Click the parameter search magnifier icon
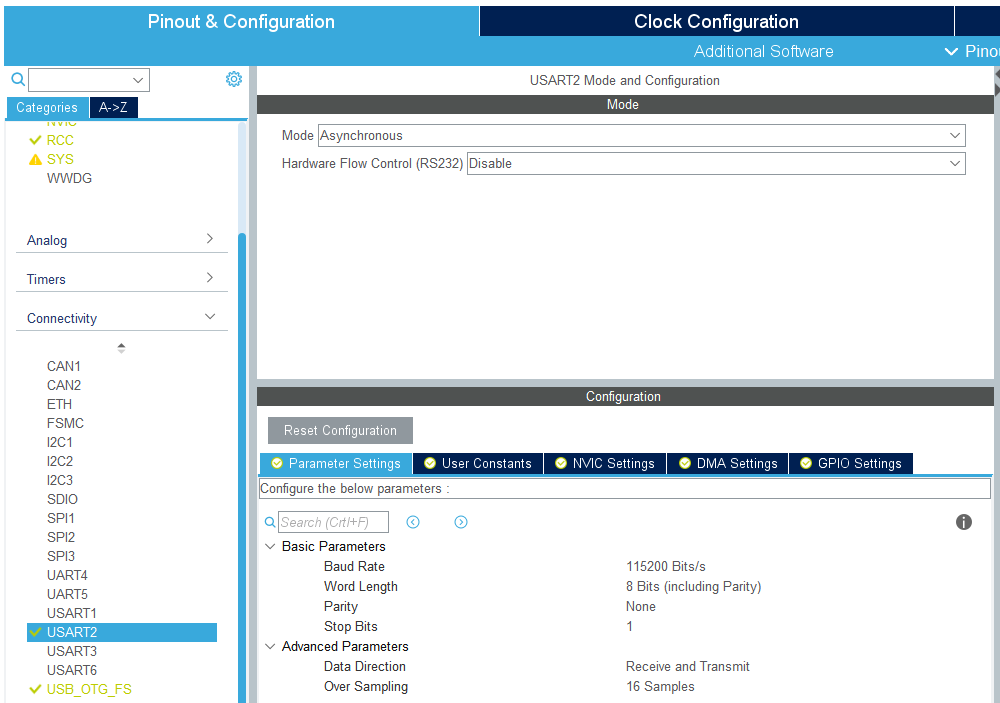1000x703 pixels. [270, 522]
